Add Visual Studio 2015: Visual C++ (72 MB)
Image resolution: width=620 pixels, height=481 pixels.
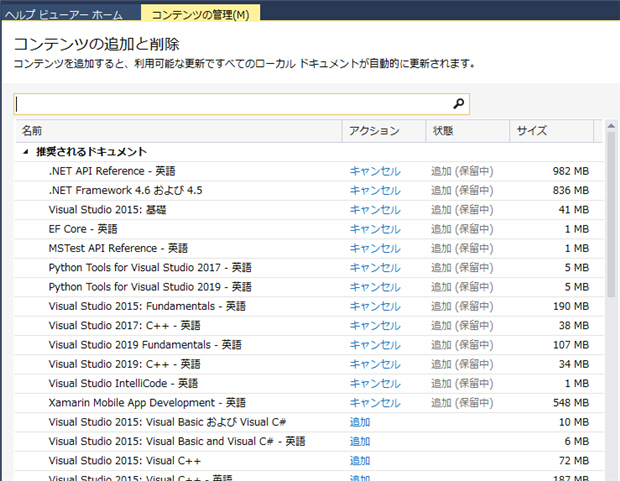[360, 461]
